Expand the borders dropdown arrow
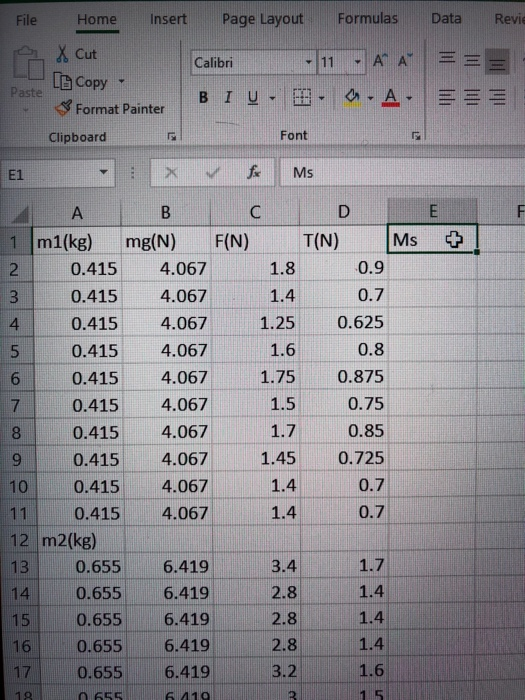Screen dimensions: 525x700 pyautogui.click(x=321, y=98)
